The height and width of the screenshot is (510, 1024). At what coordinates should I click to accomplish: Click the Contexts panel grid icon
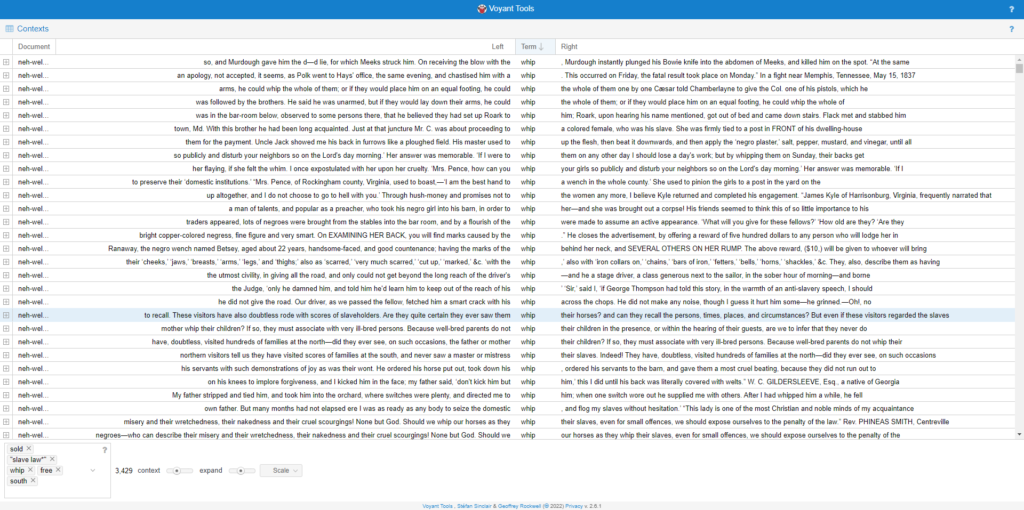[x=9, y=29]
